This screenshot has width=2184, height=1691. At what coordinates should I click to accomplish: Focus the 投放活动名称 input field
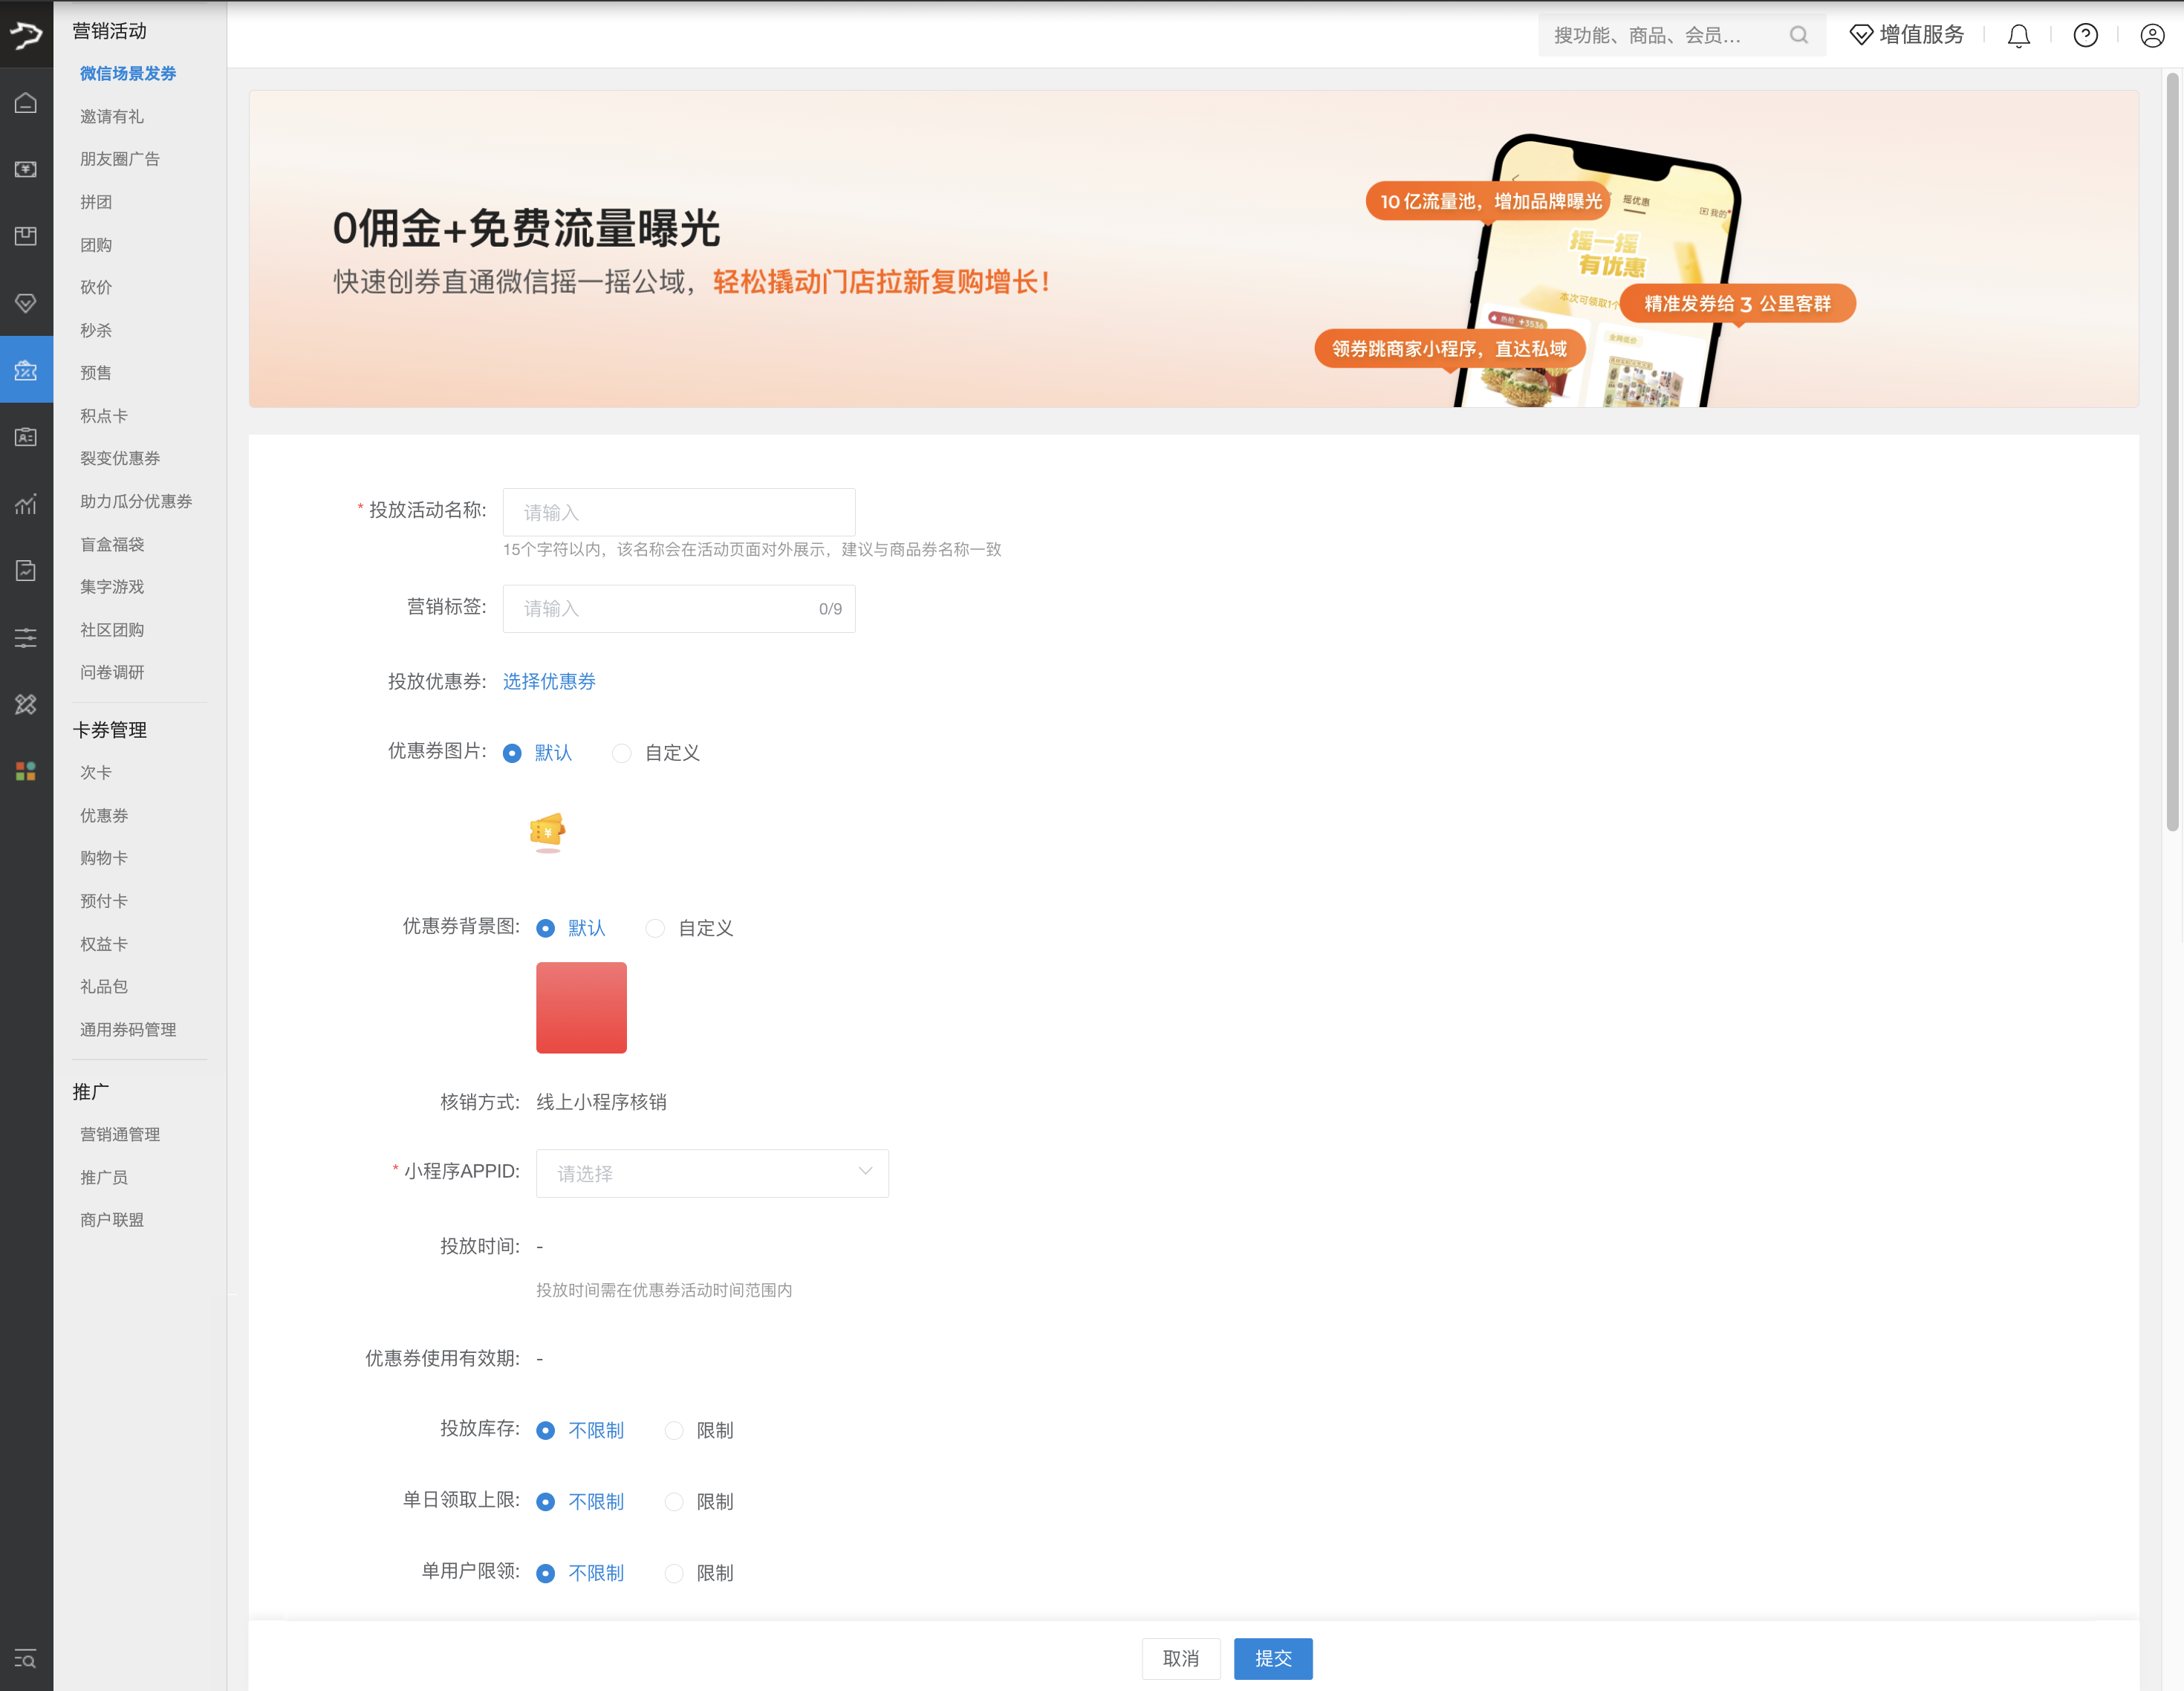click(x=678, y=512)
